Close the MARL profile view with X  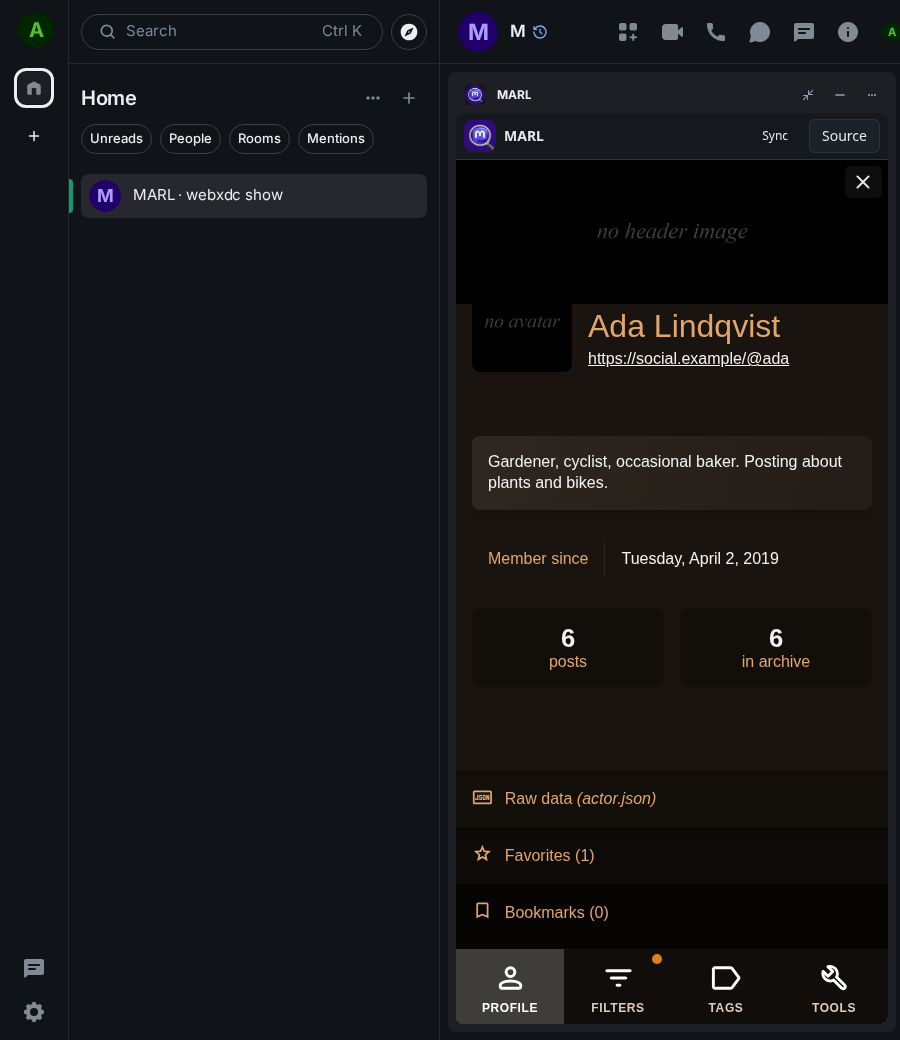pos(863,182)
